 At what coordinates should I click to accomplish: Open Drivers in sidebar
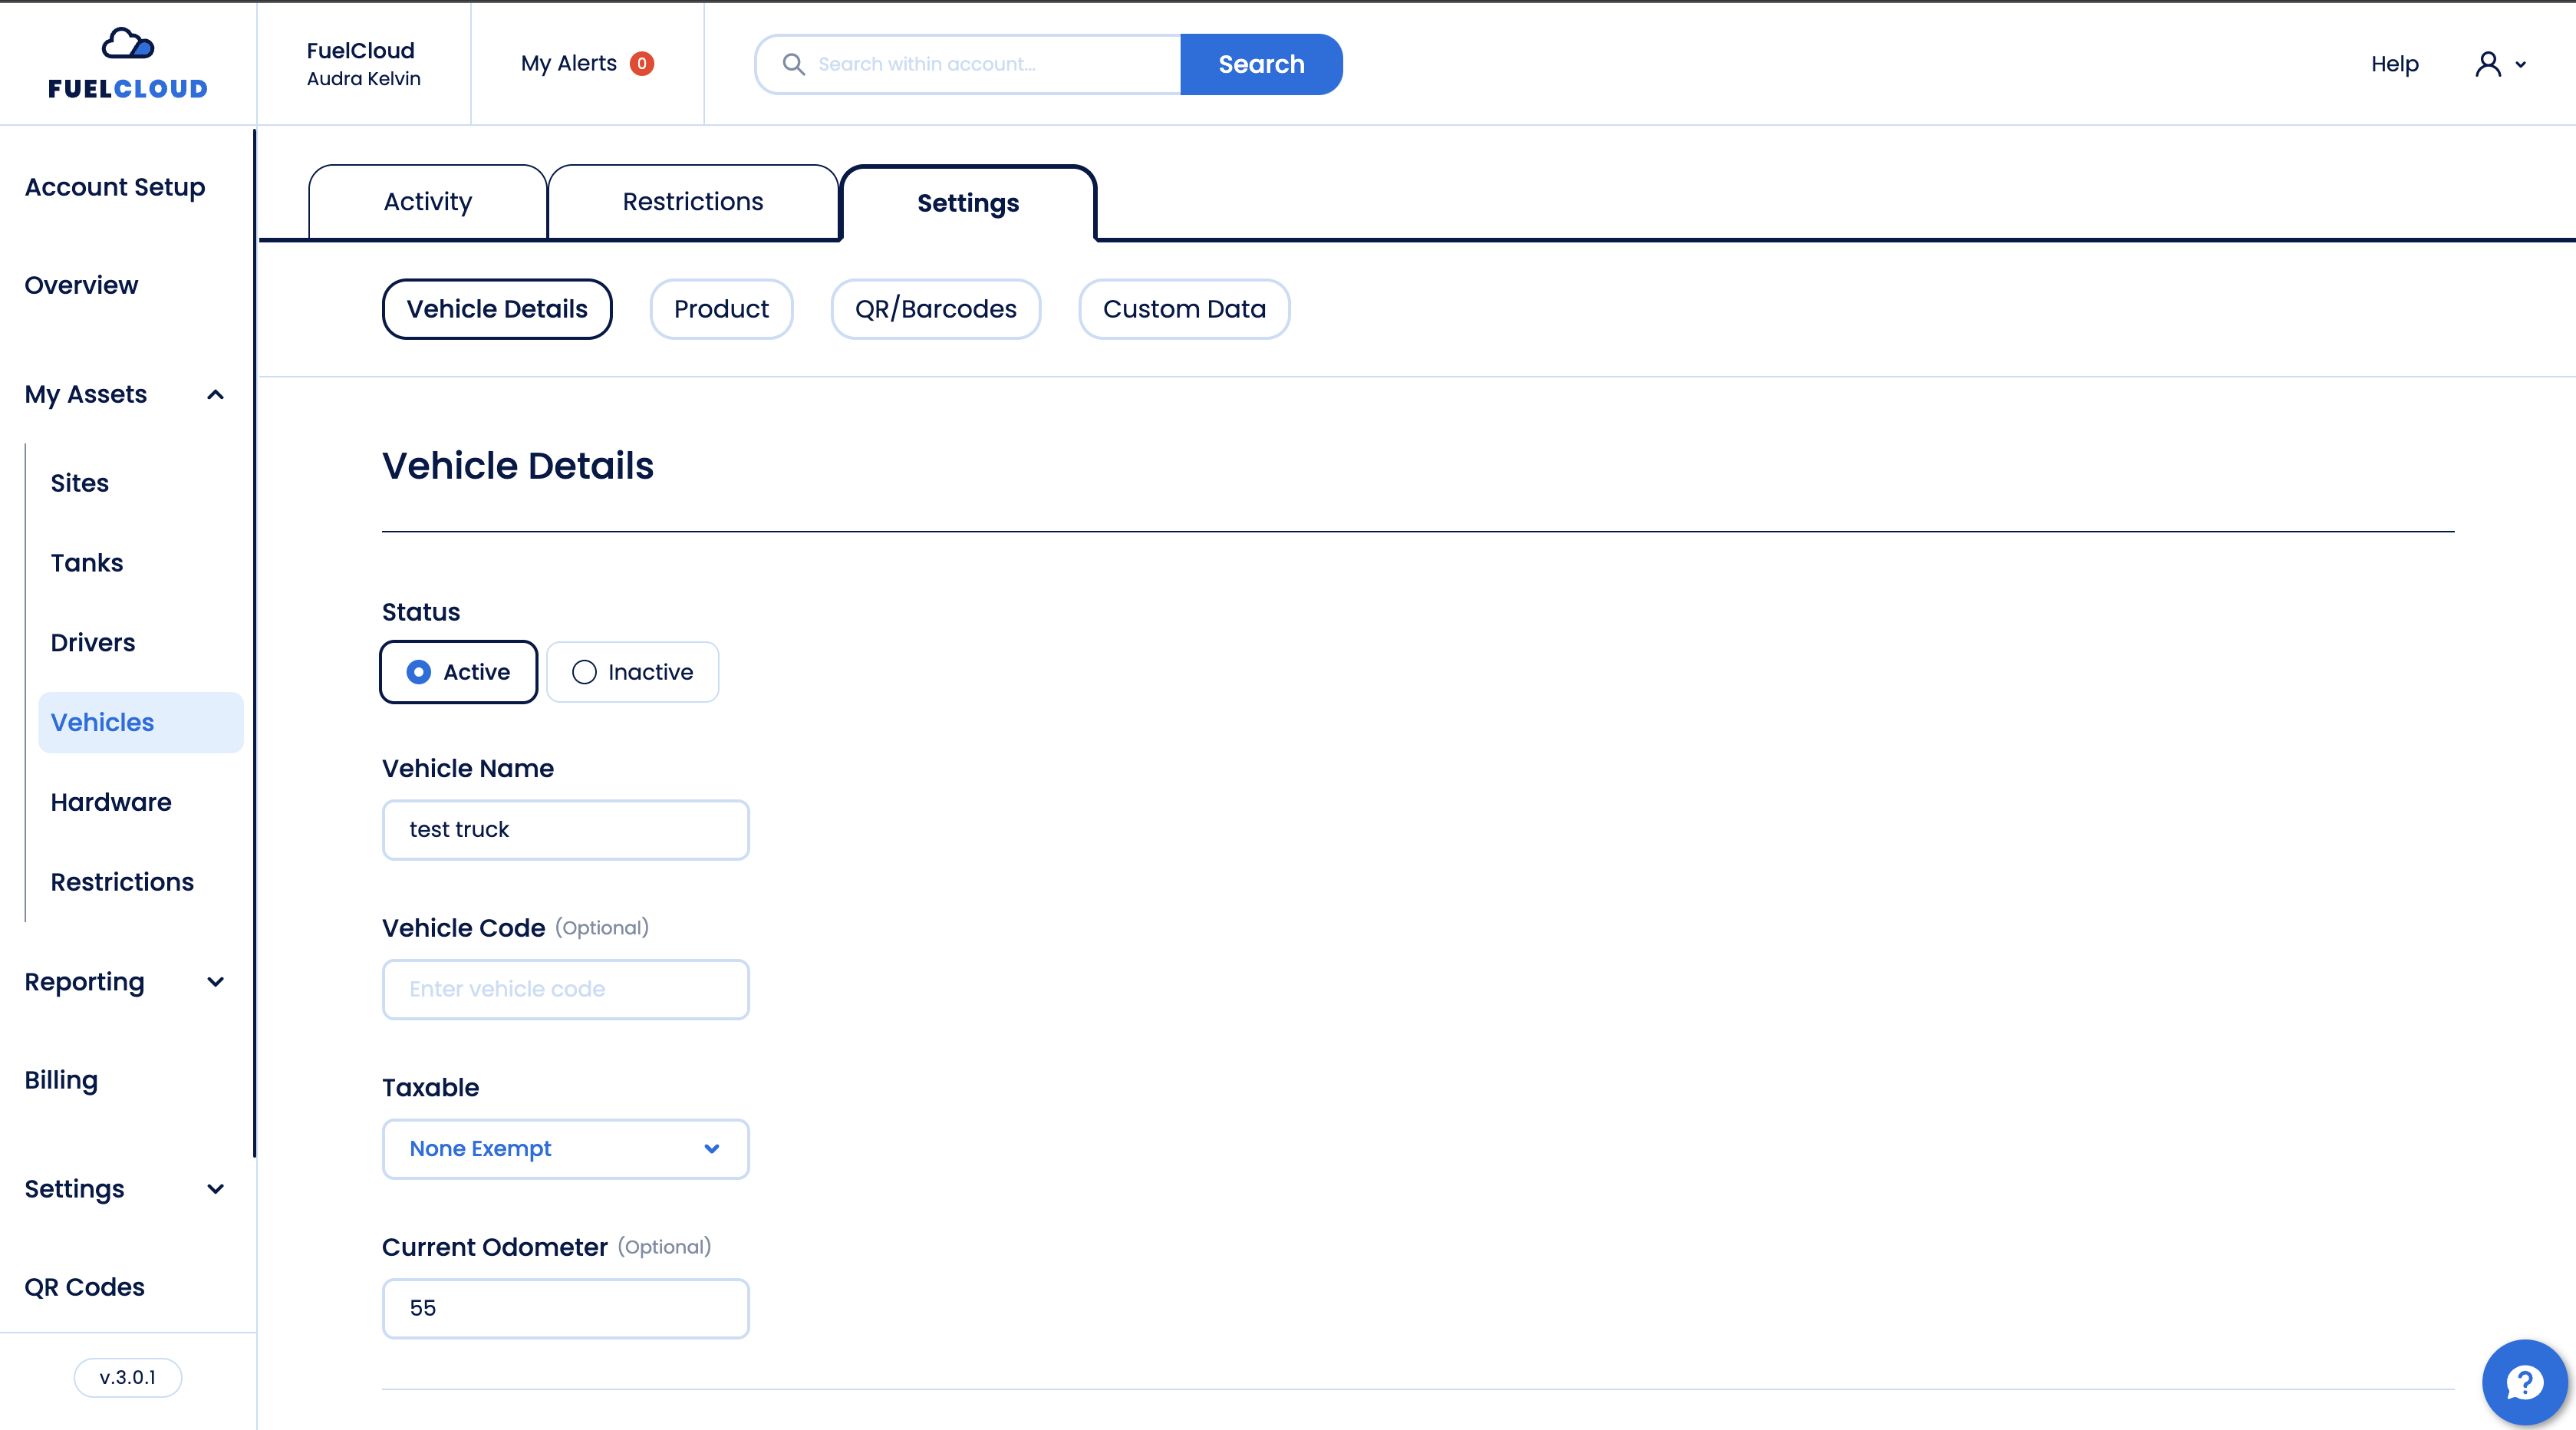(x=93, y=643)
